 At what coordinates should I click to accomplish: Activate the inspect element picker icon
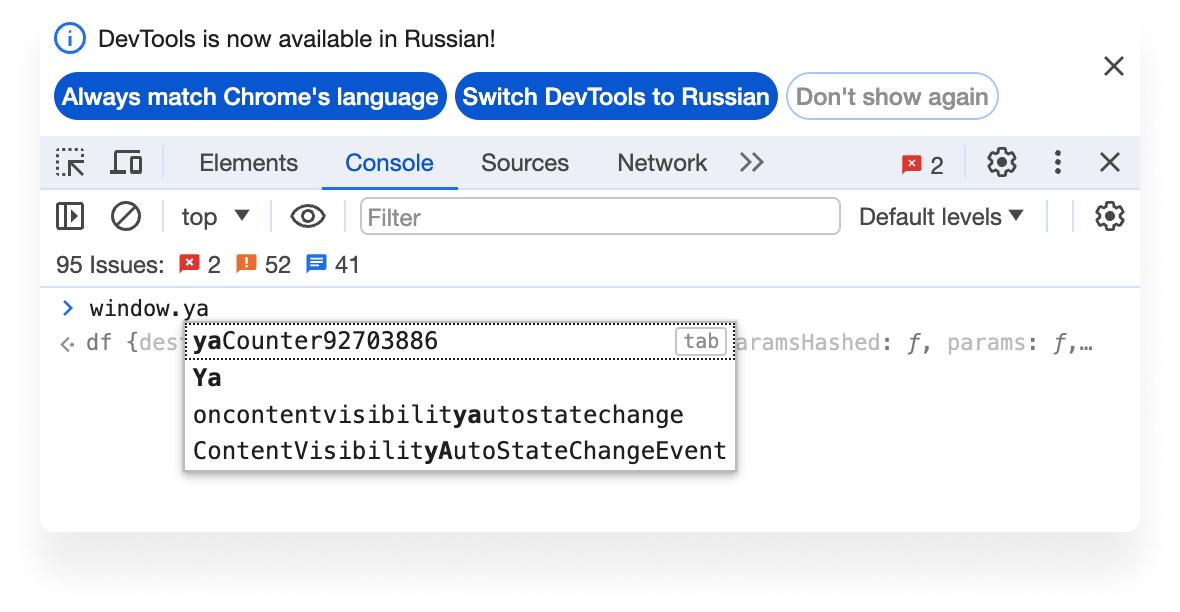[70, 163]
